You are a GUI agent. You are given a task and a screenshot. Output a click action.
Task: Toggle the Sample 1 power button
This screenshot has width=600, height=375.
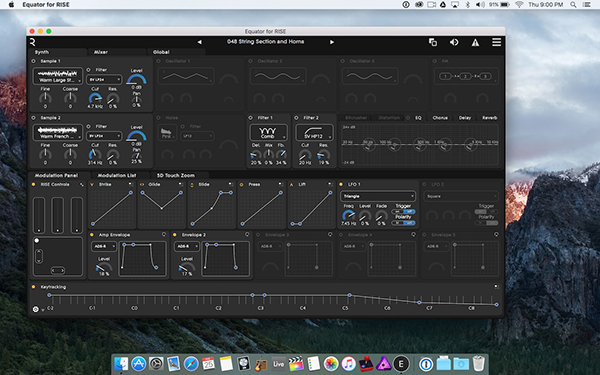[33, 61]
